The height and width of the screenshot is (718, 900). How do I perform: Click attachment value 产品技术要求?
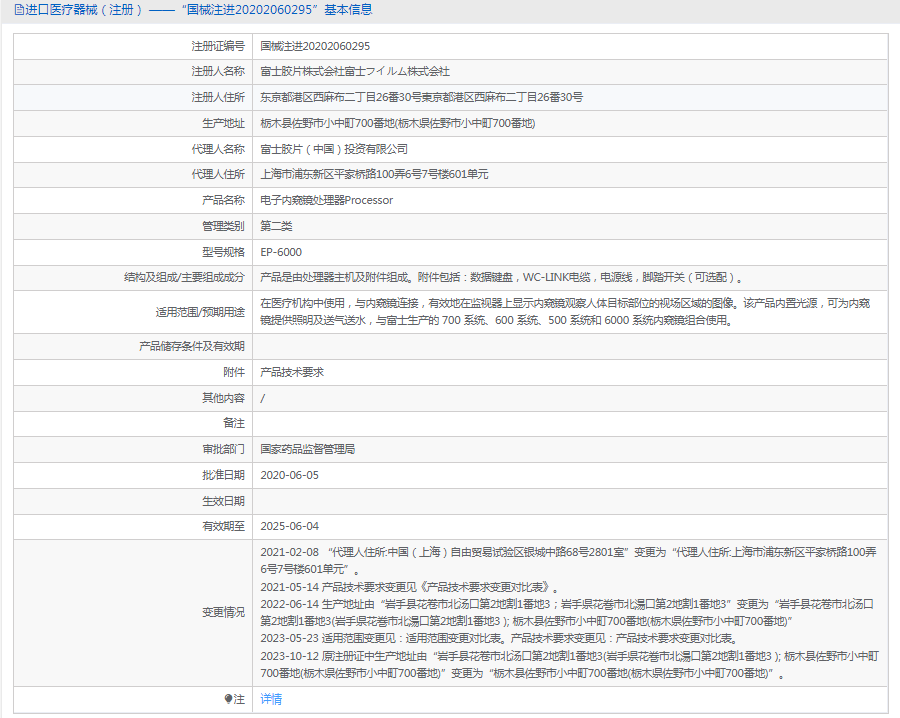coord(292,372)
